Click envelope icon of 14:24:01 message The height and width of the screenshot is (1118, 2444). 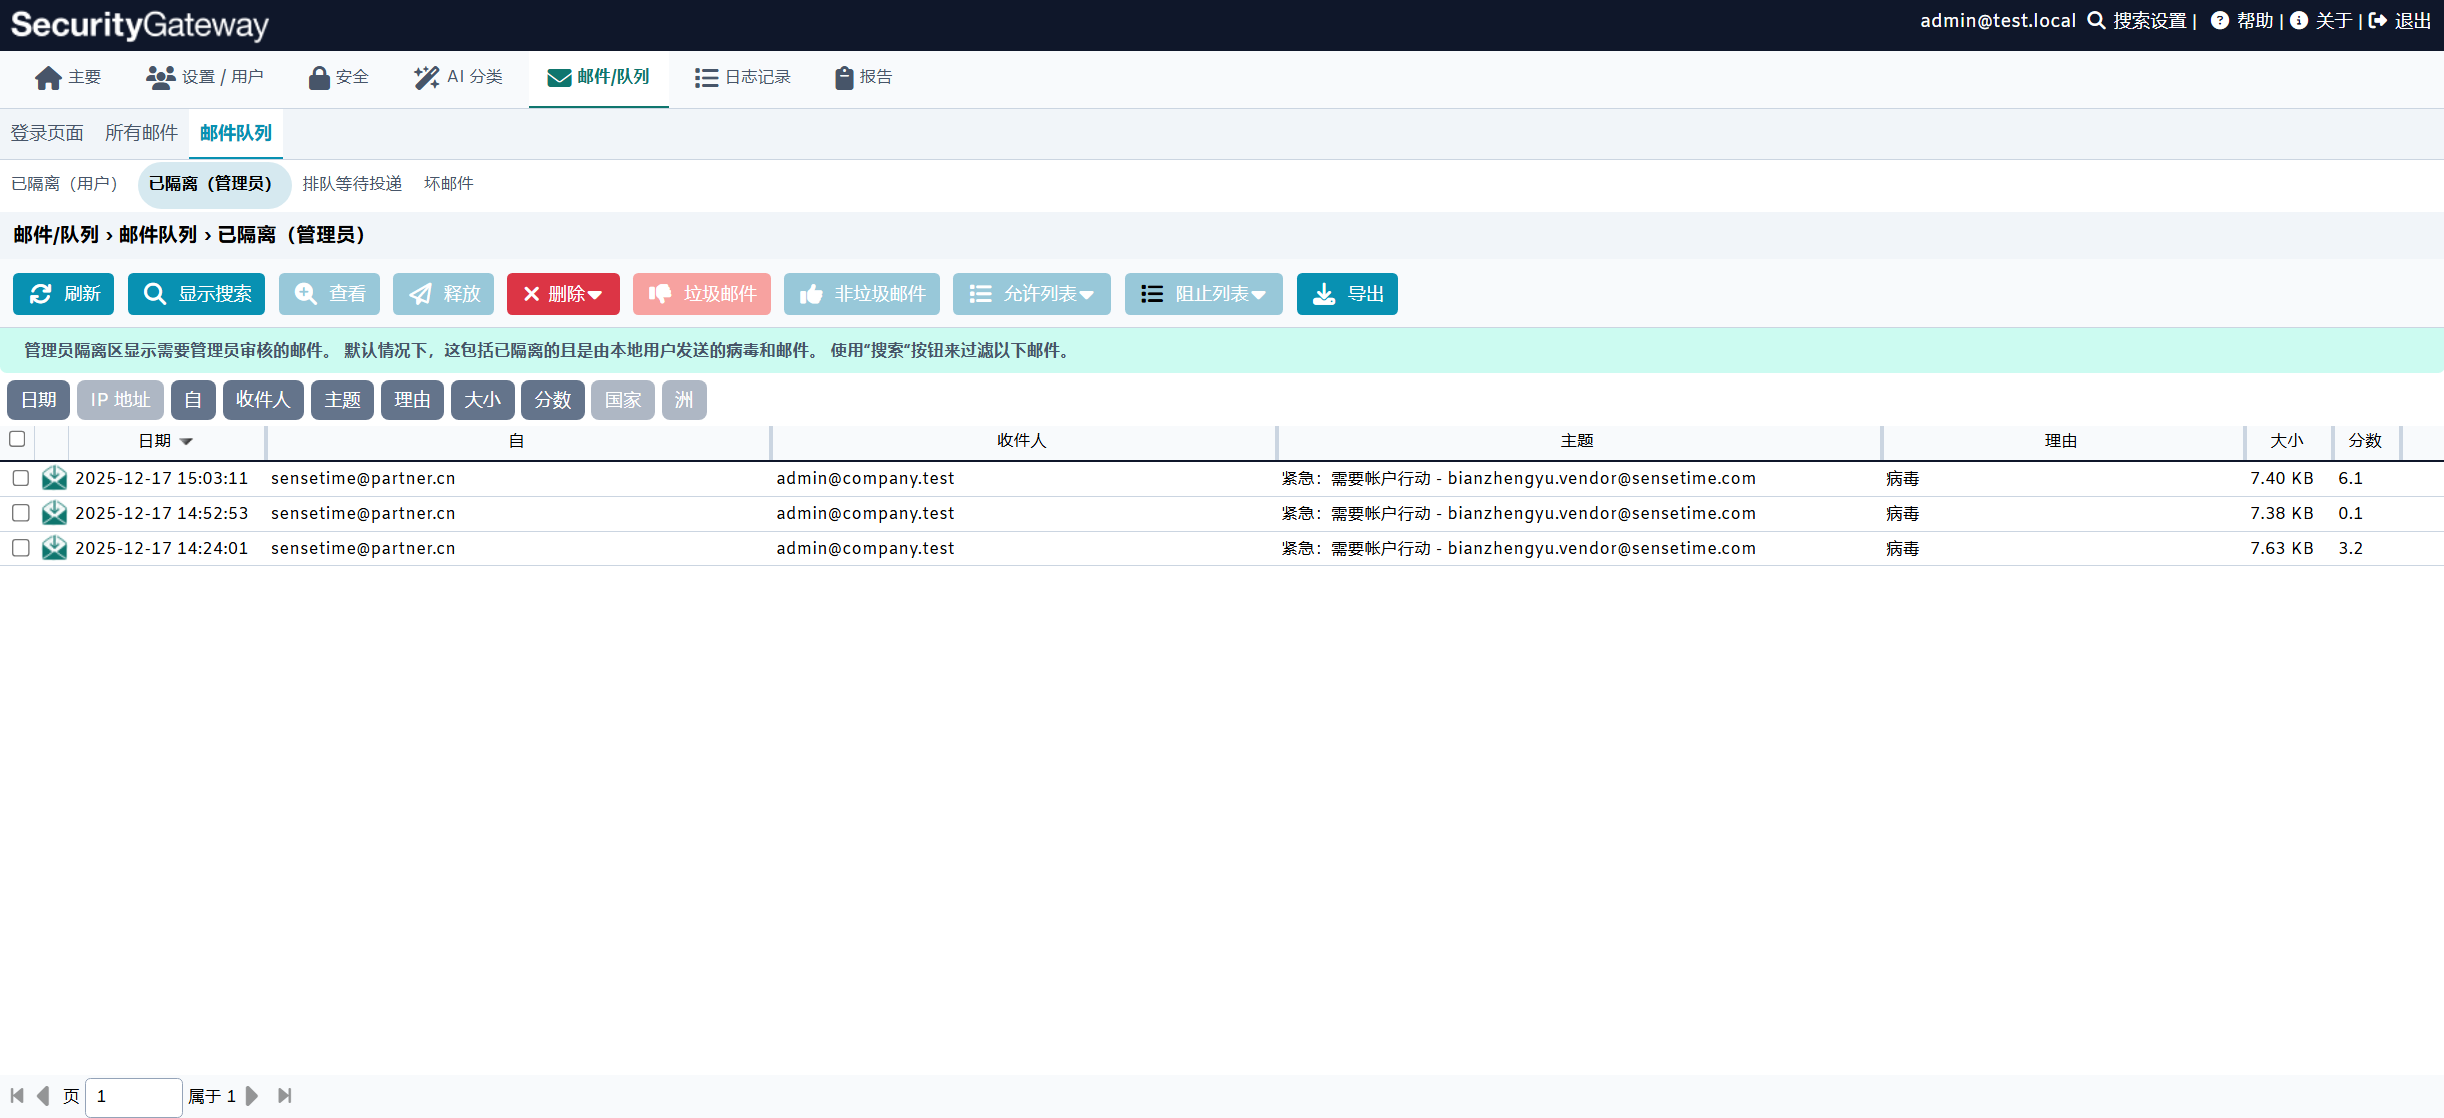coord(54,548)
